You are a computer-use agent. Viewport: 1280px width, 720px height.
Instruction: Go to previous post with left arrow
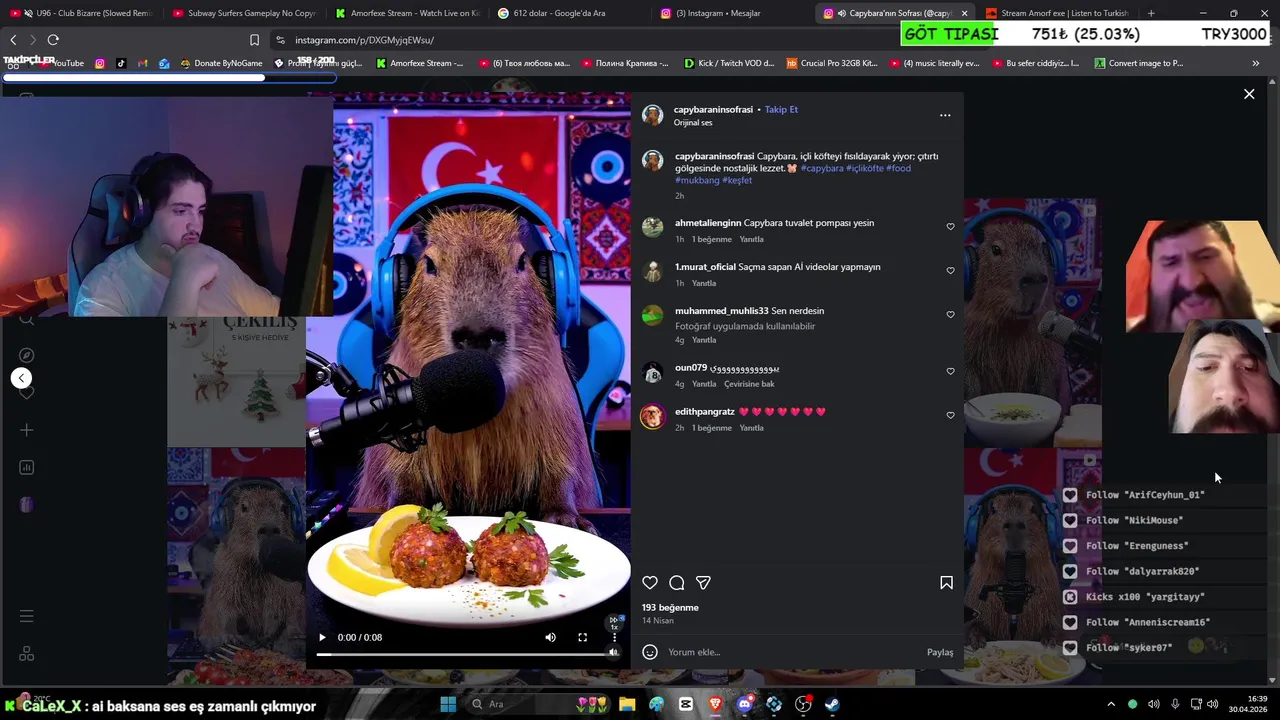coord(21,378)
